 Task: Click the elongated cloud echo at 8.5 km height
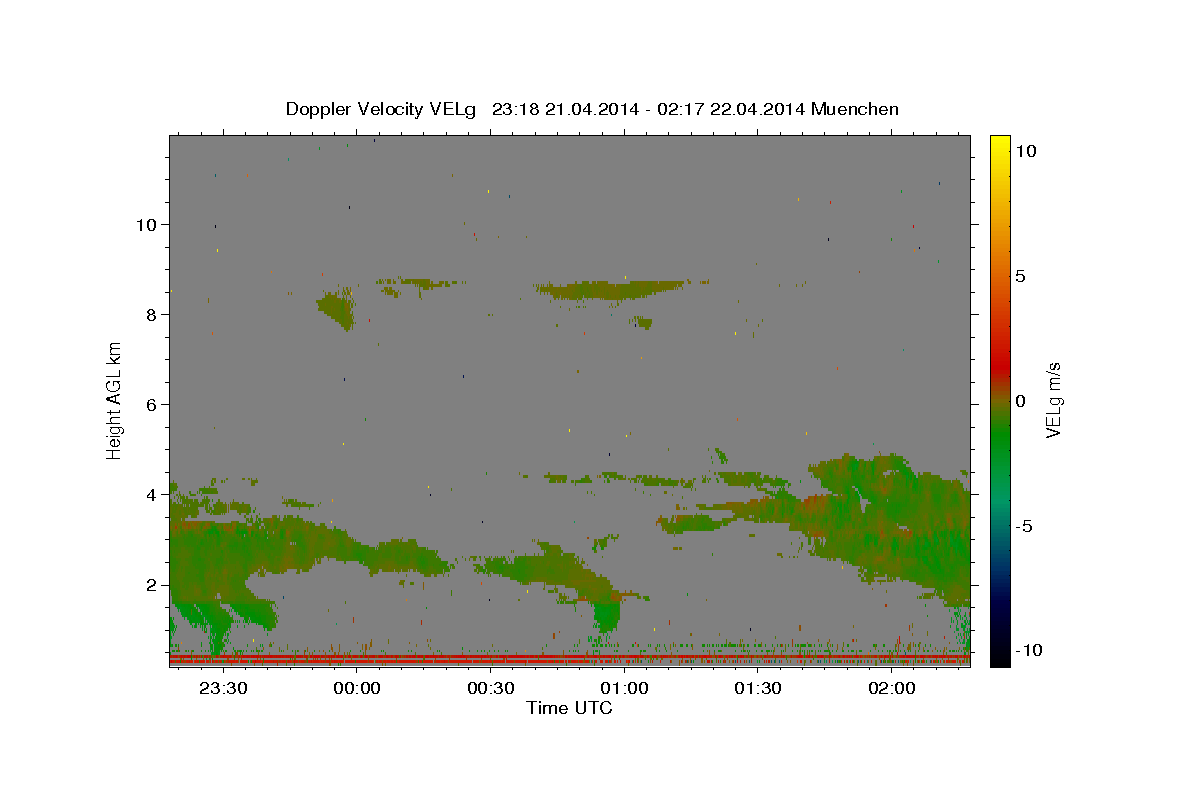(610, 290)
